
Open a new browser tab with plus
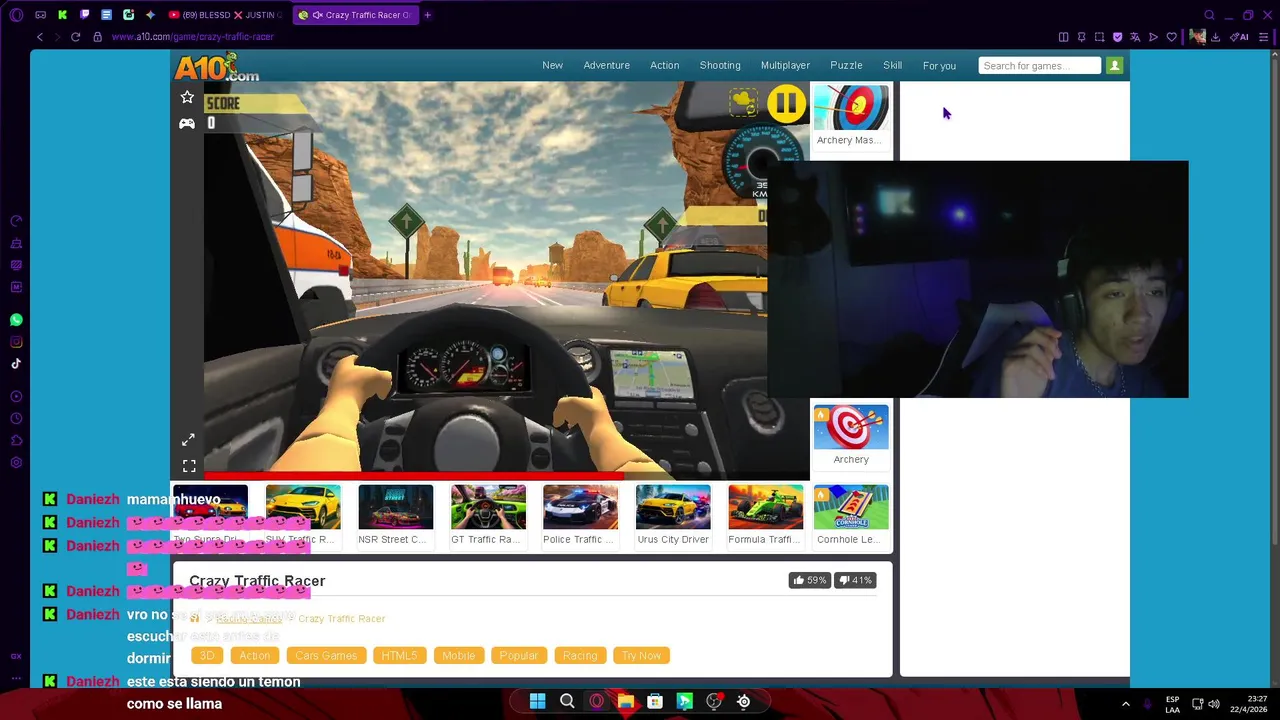coord(427,15)
